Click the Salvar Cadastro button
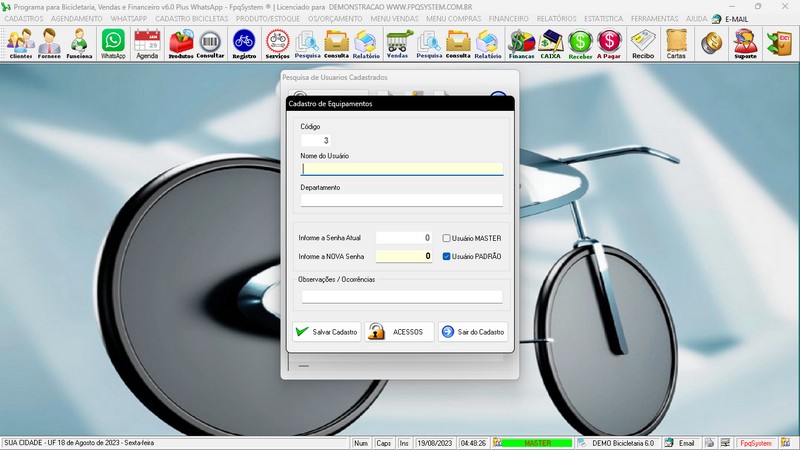Image resolution: width=800 pixels, height=450 pixels. tap(327, 332)
